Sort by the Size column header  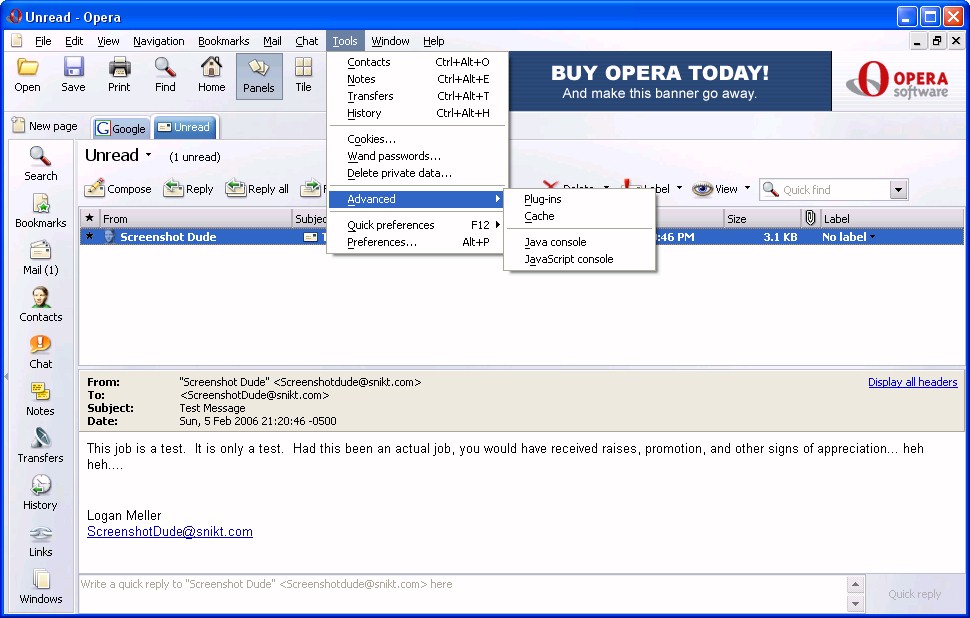coord(762,218)
